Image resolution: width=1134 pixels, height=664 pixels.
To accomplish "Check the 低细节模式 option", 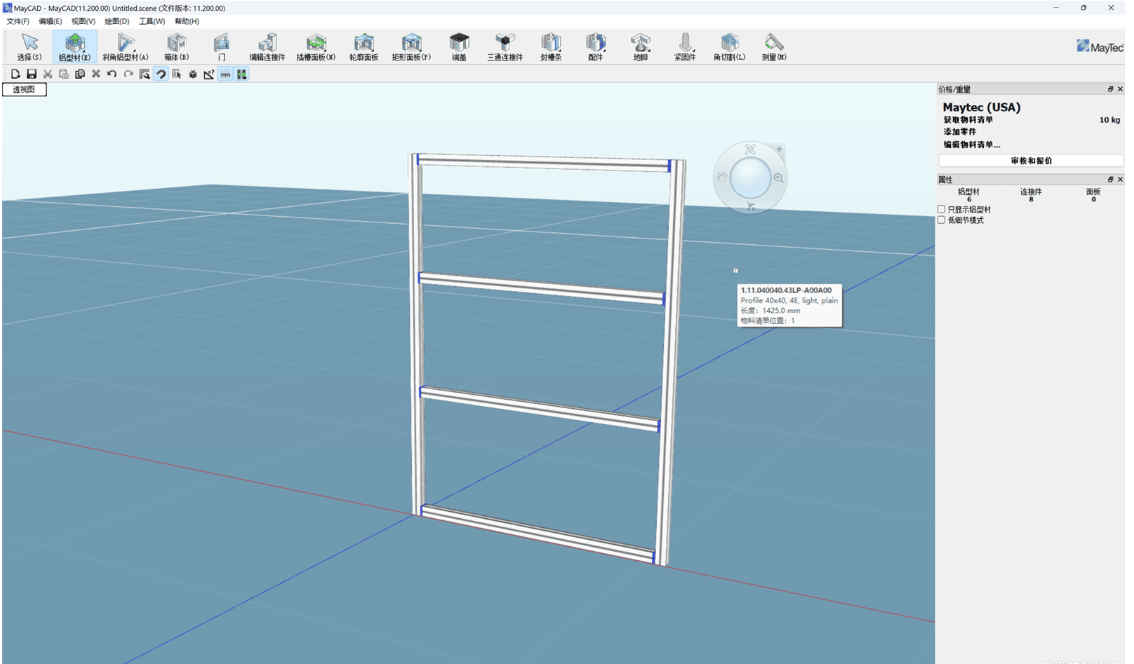I will tap(940, 220).
